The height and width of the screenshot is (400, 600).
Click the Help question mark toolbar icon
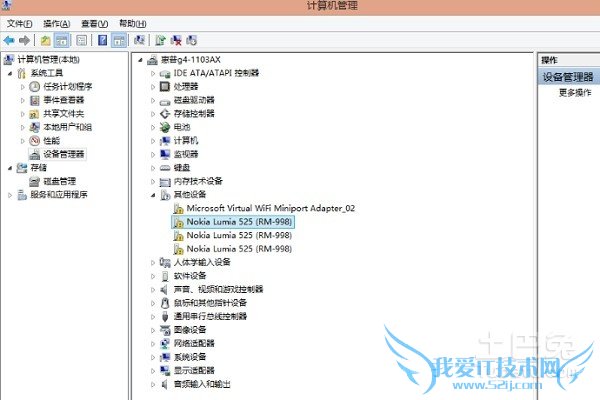pyautogui.click(x=102, y=40)
